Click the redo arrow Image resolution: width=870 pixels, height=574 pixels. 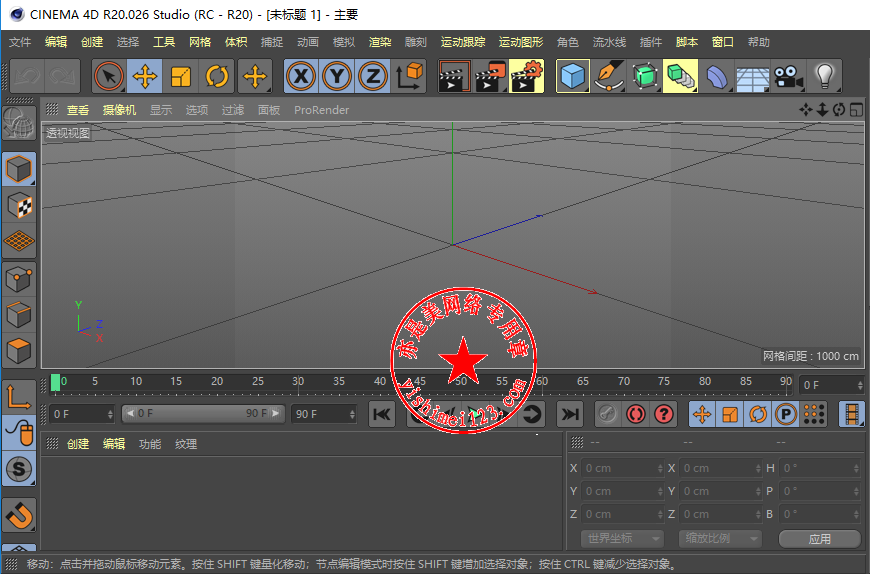click(63, 76)
